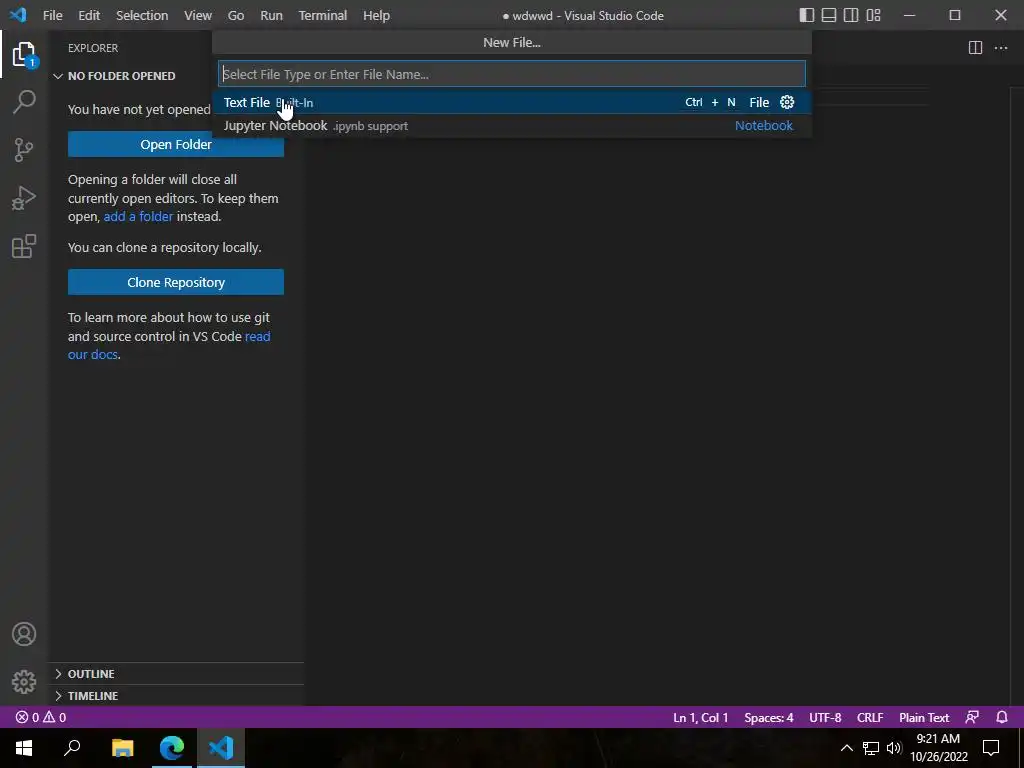Image resolution: width=1024 pixels, height=768 pixels.
Task: Open the Edit menu
Action: tap(89, 15)
